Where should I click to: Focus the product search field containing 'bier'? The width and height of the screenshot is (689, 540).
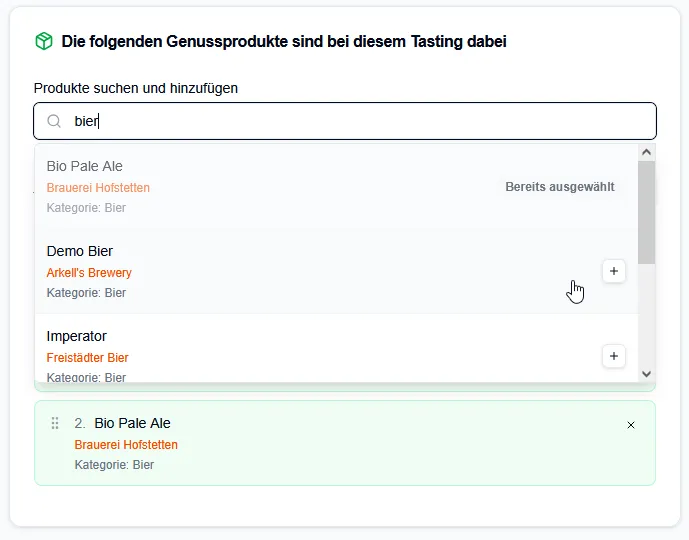(350, 121)
